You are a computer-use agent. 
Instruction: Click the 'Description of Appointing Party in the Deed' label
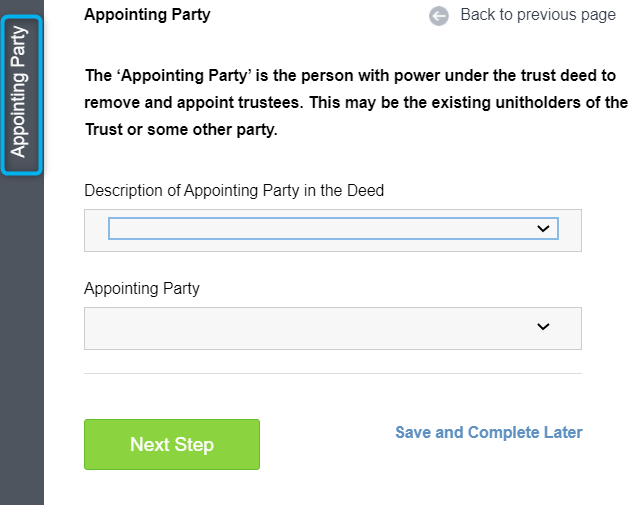pos(234,190)
